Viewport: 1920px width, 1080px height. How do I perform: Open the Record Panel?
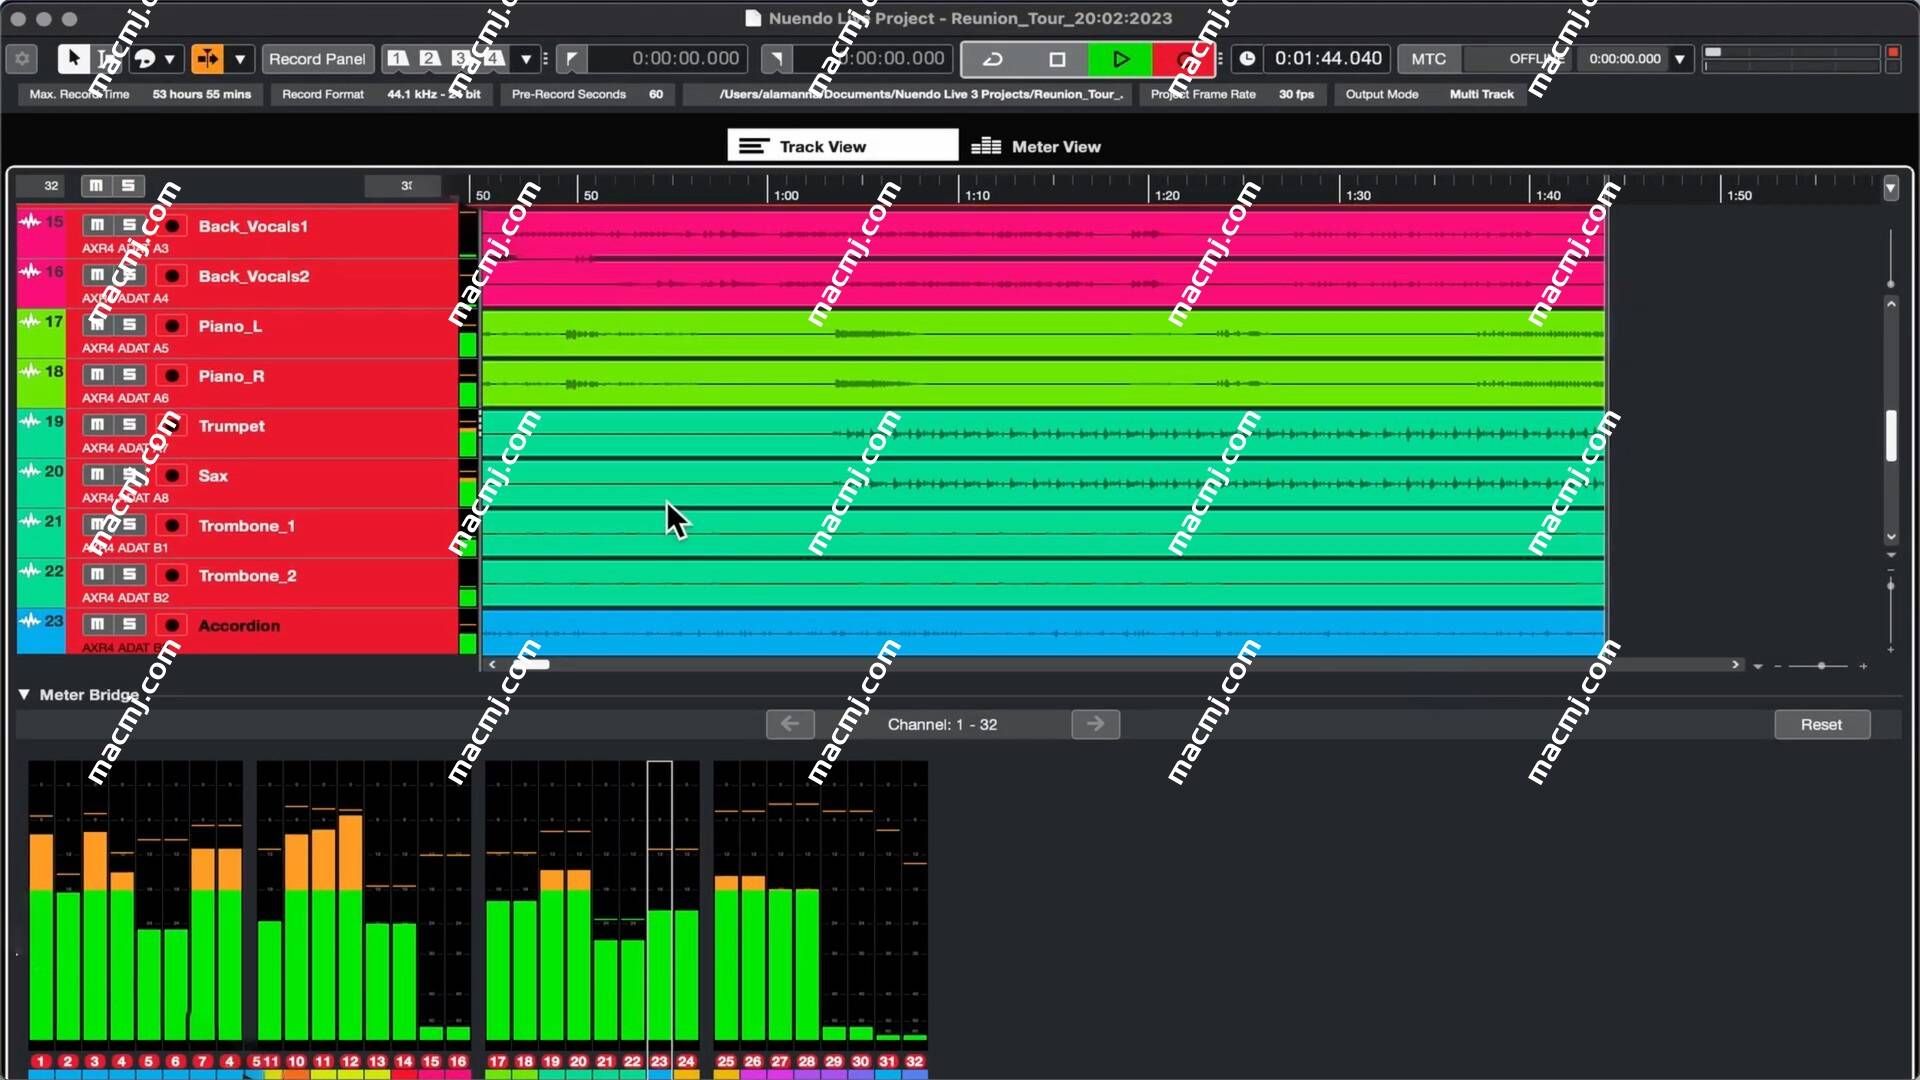[x=317, y=59]
